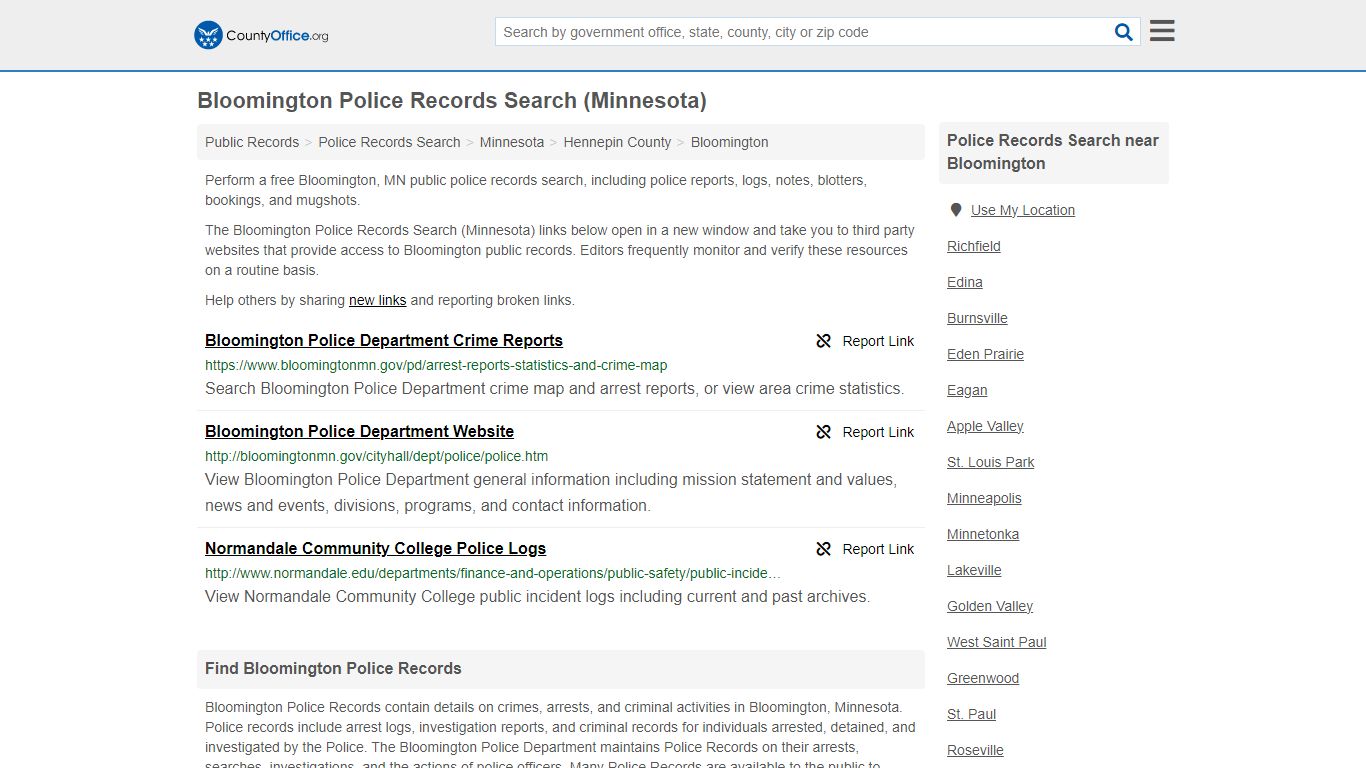1366x768 pixels.
Task: Open Roseville police records
Action: click(x=975, y=750)
